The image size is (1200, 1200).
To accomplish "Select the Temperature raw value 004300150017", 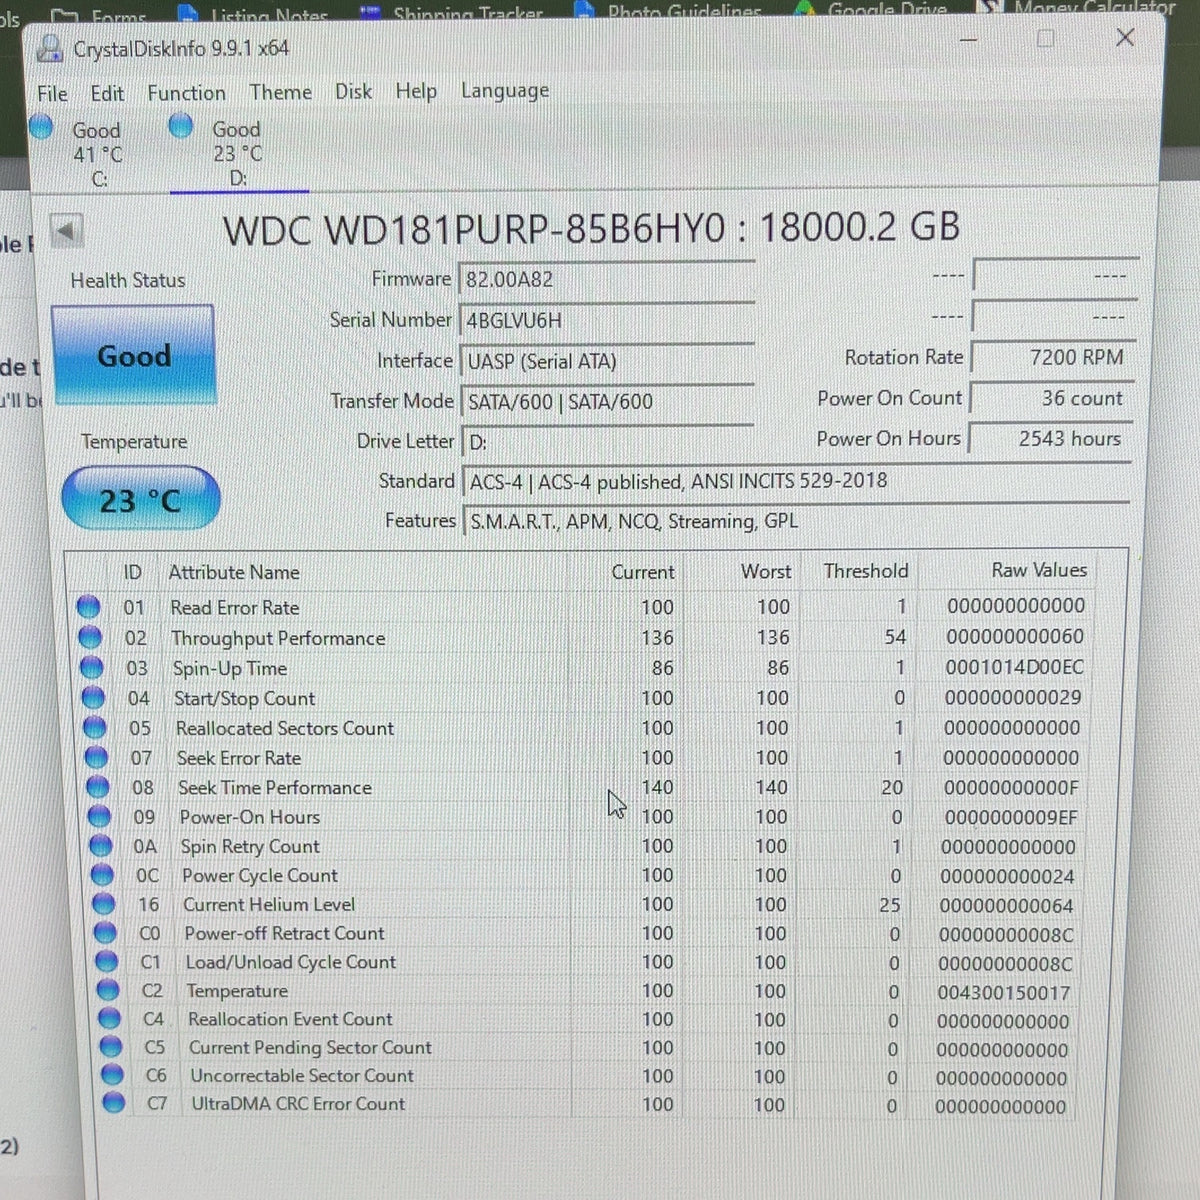I will click(1004, 993).
